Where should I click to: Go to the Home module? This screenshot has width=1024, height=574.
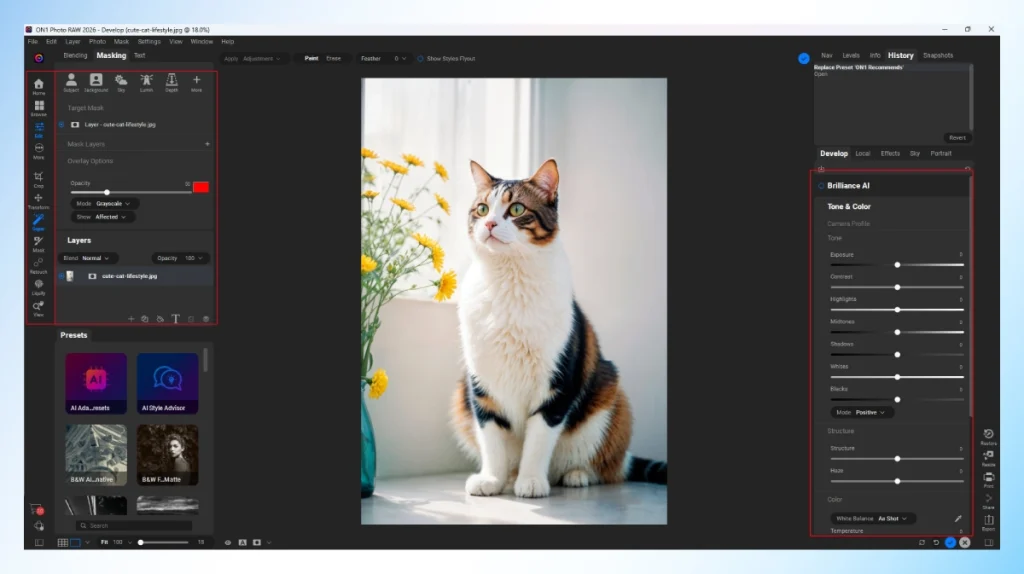39,86
